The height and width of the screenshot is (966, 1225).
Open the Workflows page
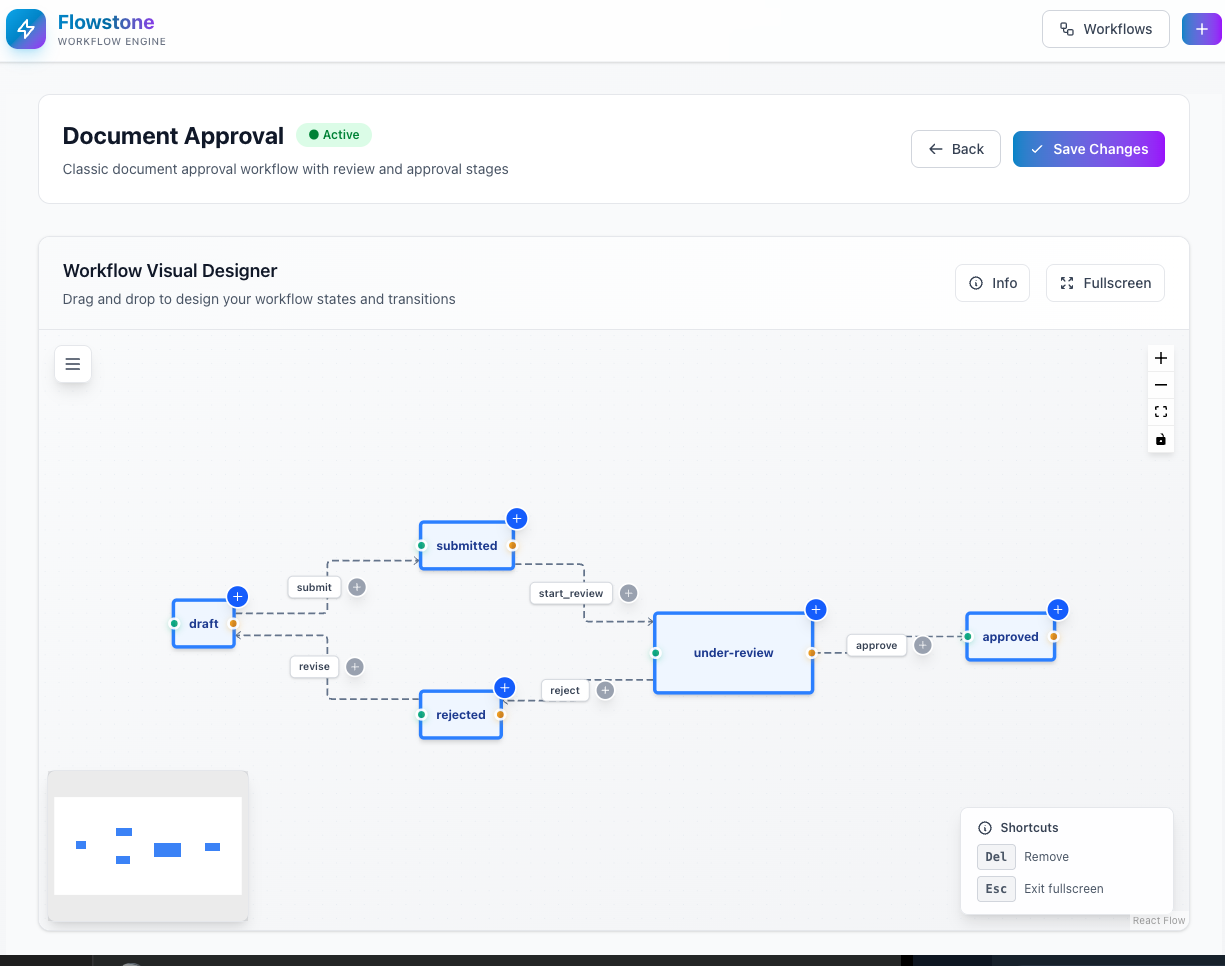[x=1106, y=29]
